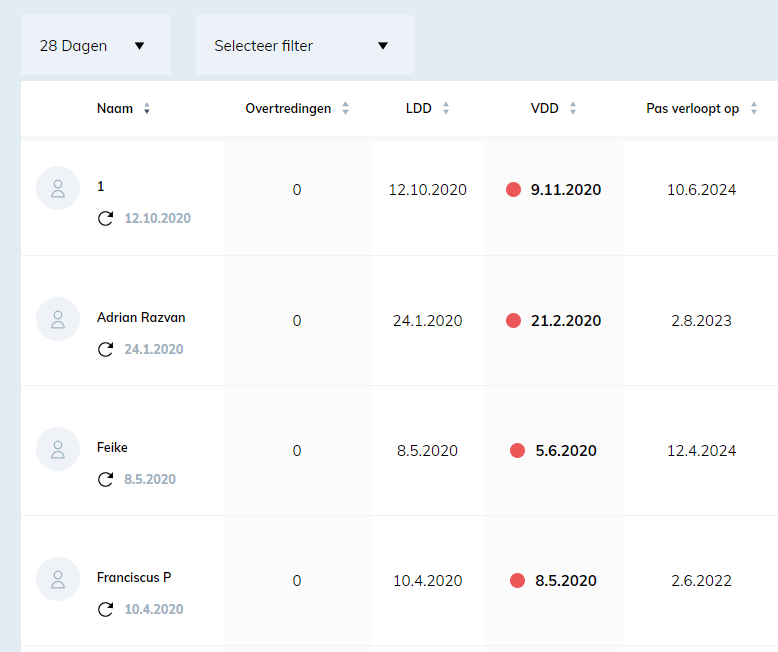This screenshot has width=778, height=652.
Task: Open Adrian Razvan's avatar icon
Action: (58, 319)
